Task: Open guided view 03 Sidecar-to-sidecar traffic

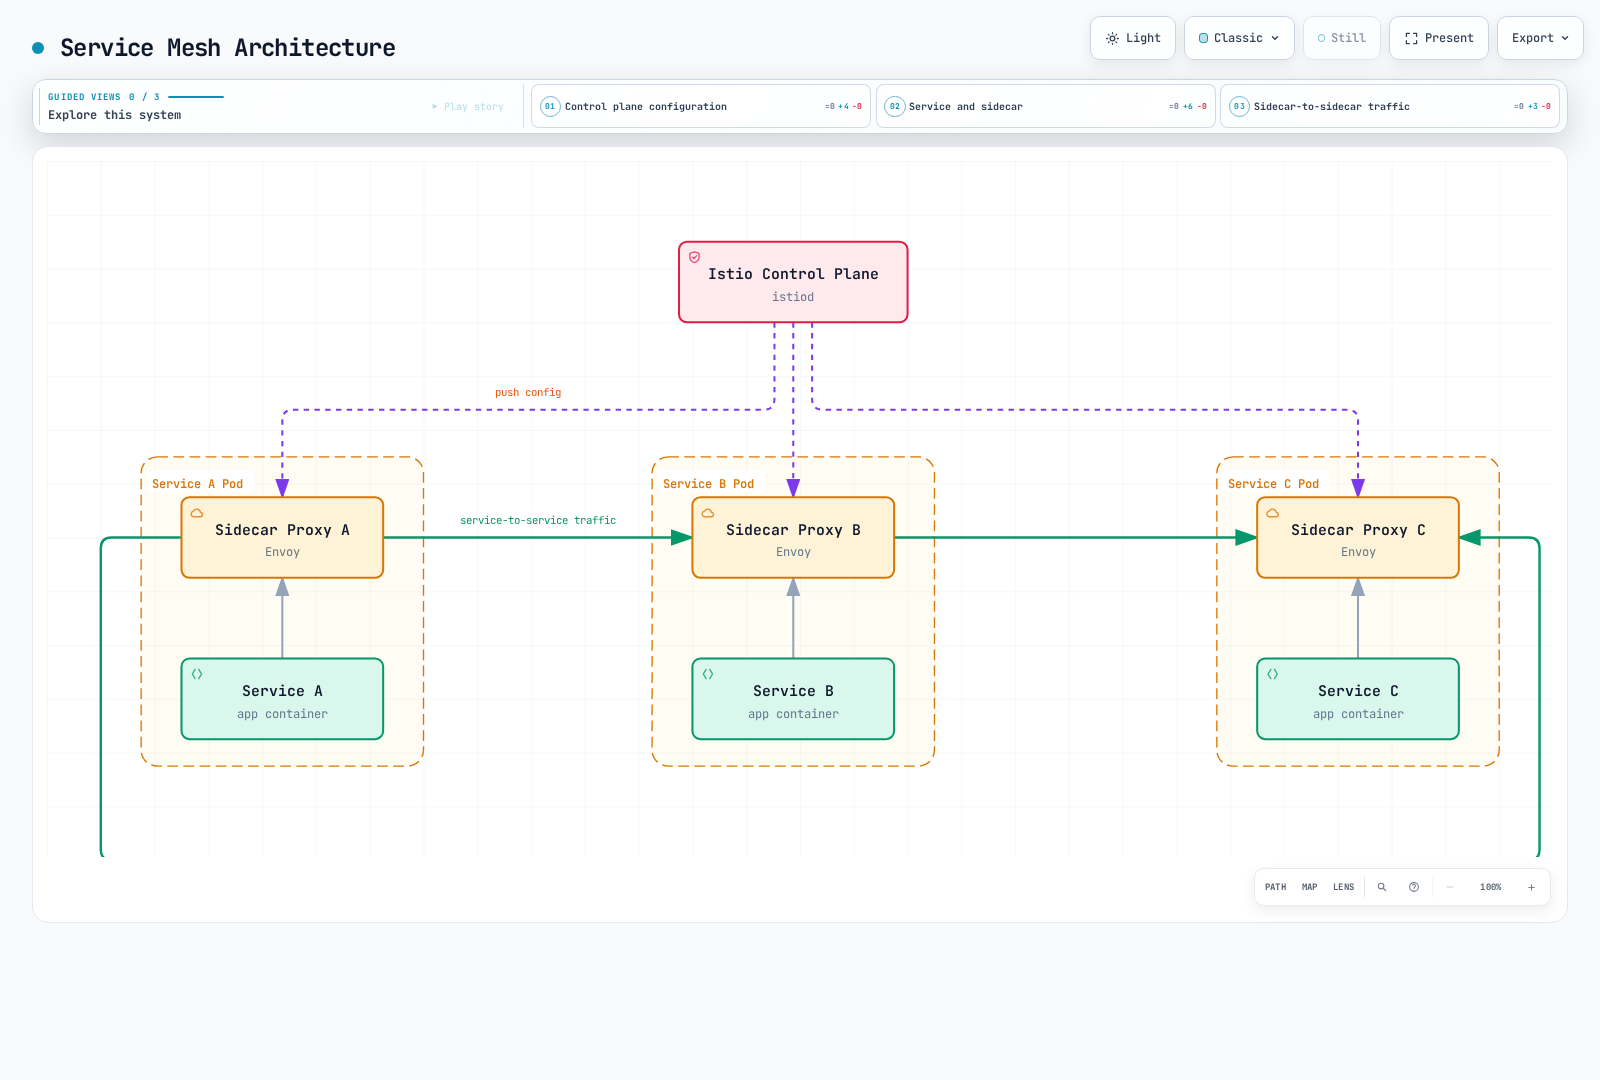Action: click(1390, 106)
